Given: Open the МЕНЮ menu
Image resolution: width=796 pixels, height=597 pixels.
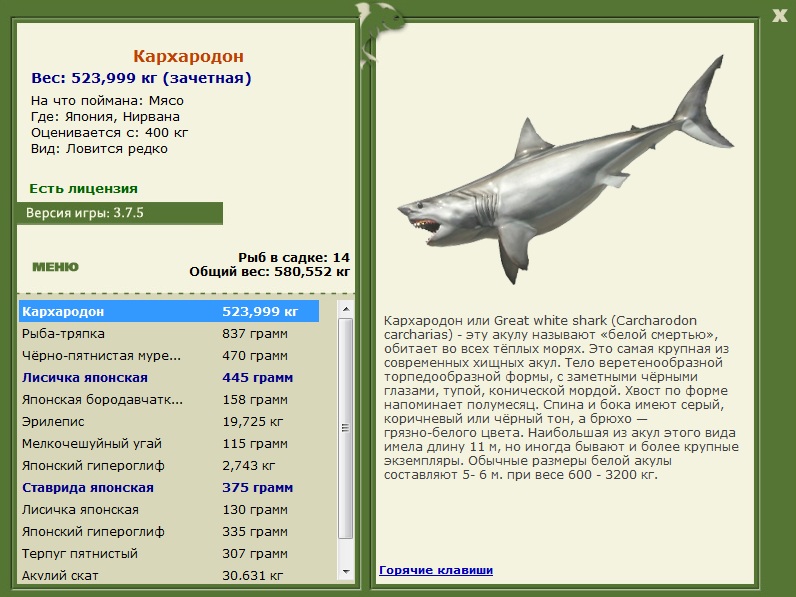Looking at the screenshot, I should pyautogui.click(x=55, y=267).
